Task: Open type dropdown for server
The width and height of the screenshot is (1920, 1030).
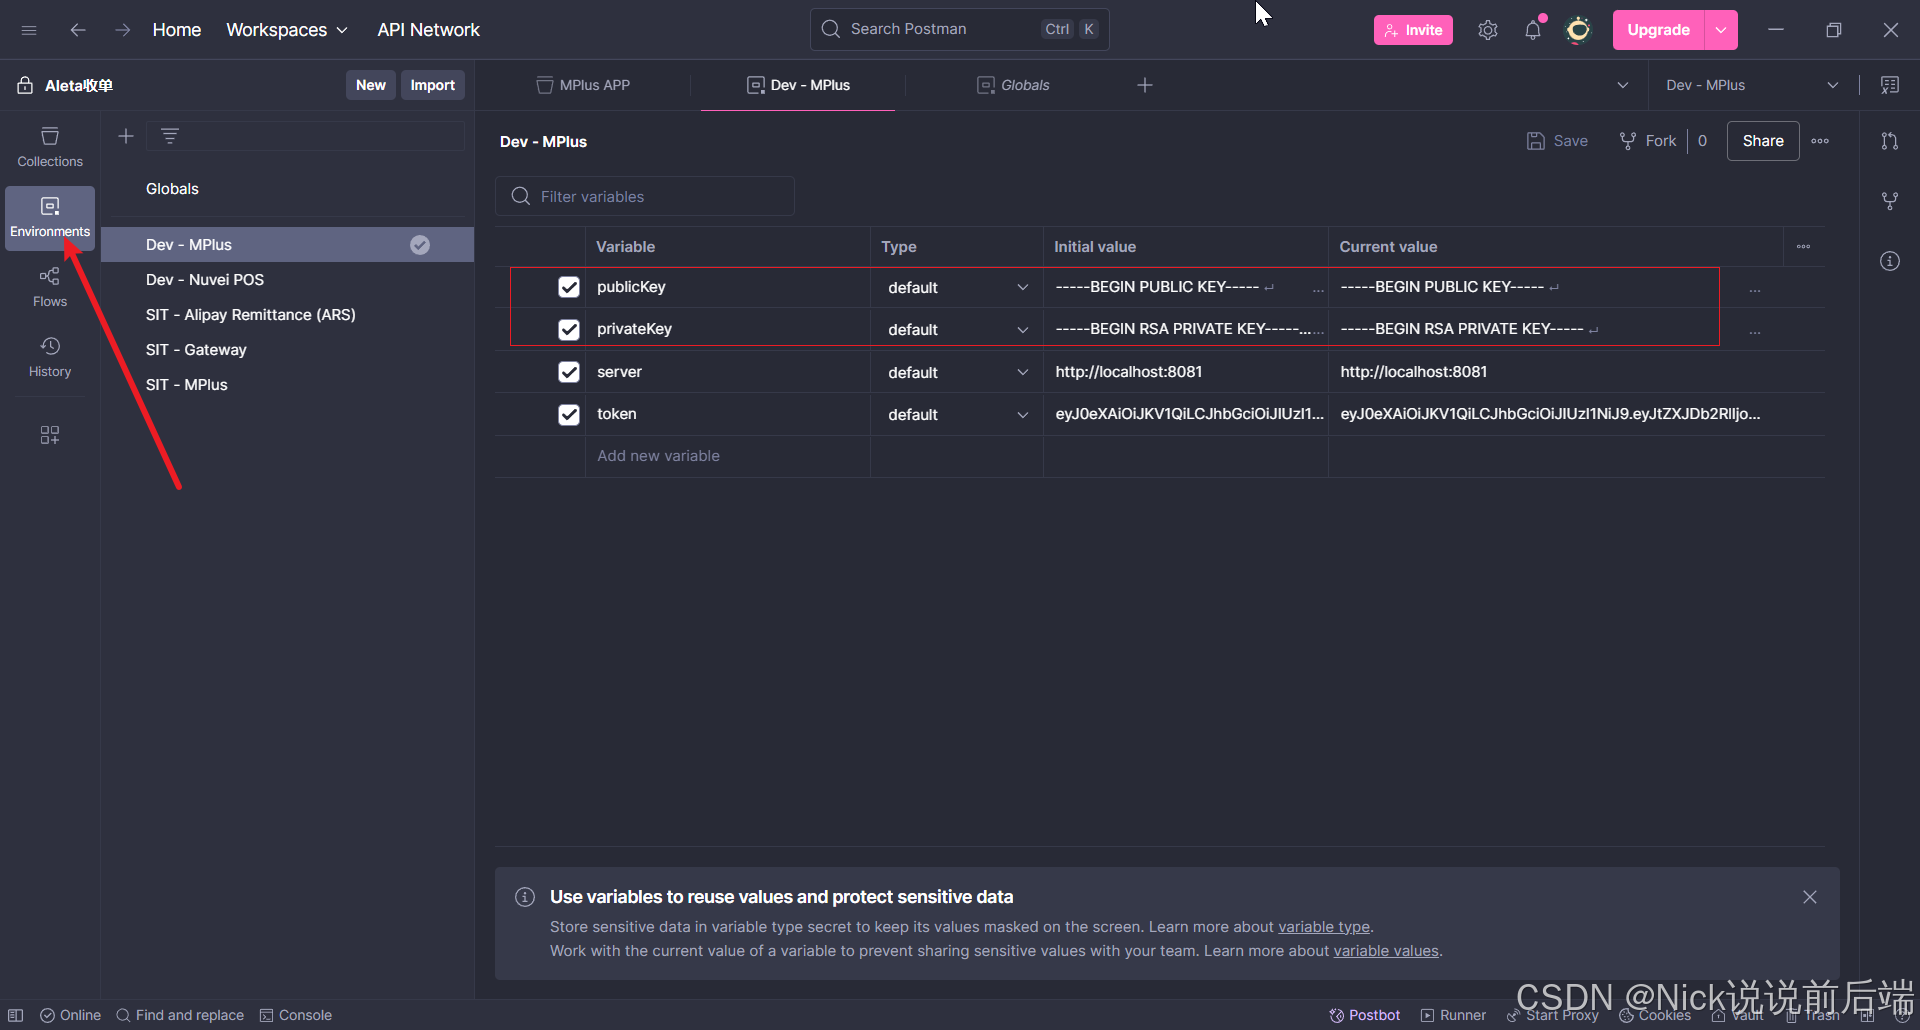Action: [x=957, y=373]
